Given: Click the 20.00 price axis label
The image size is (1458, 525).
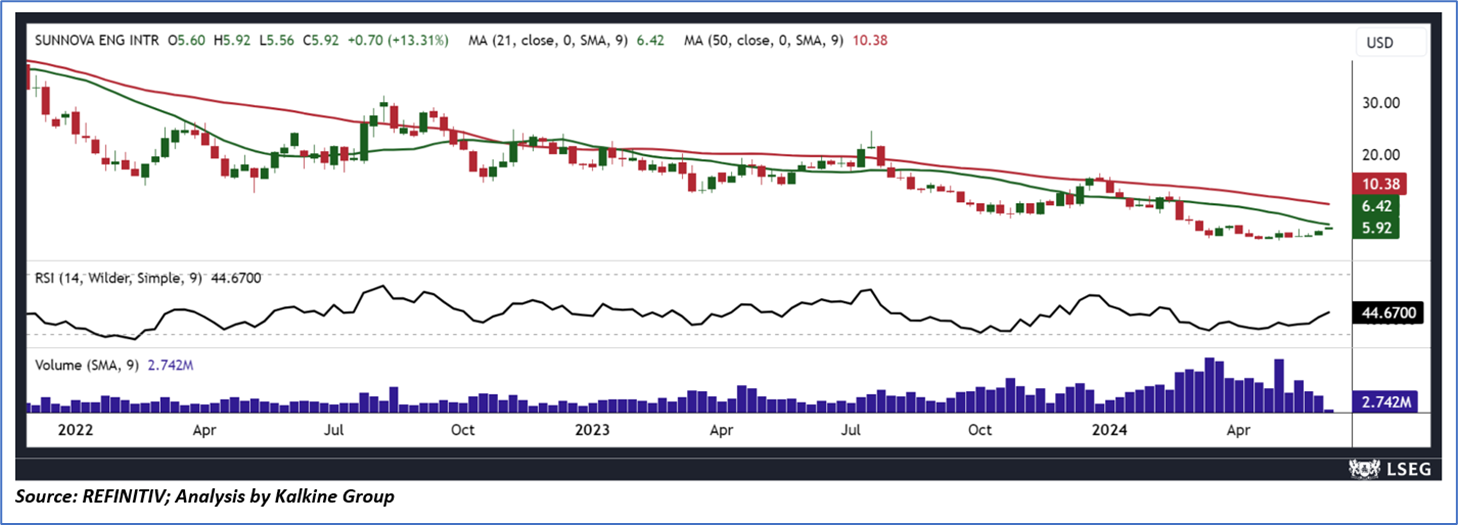Looking at the screenshot, I should tap(1379, 155).
